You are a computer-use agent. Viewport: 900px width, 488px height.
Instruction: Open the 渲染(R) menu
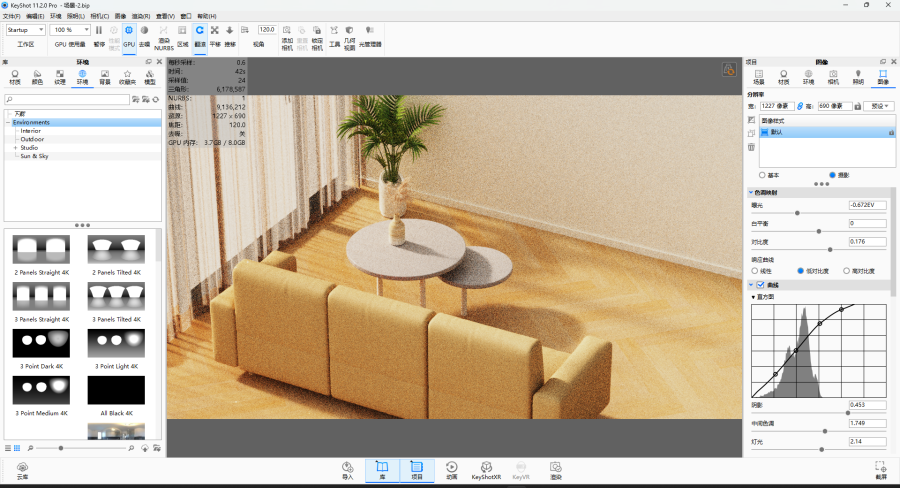(x=140, y=16)
